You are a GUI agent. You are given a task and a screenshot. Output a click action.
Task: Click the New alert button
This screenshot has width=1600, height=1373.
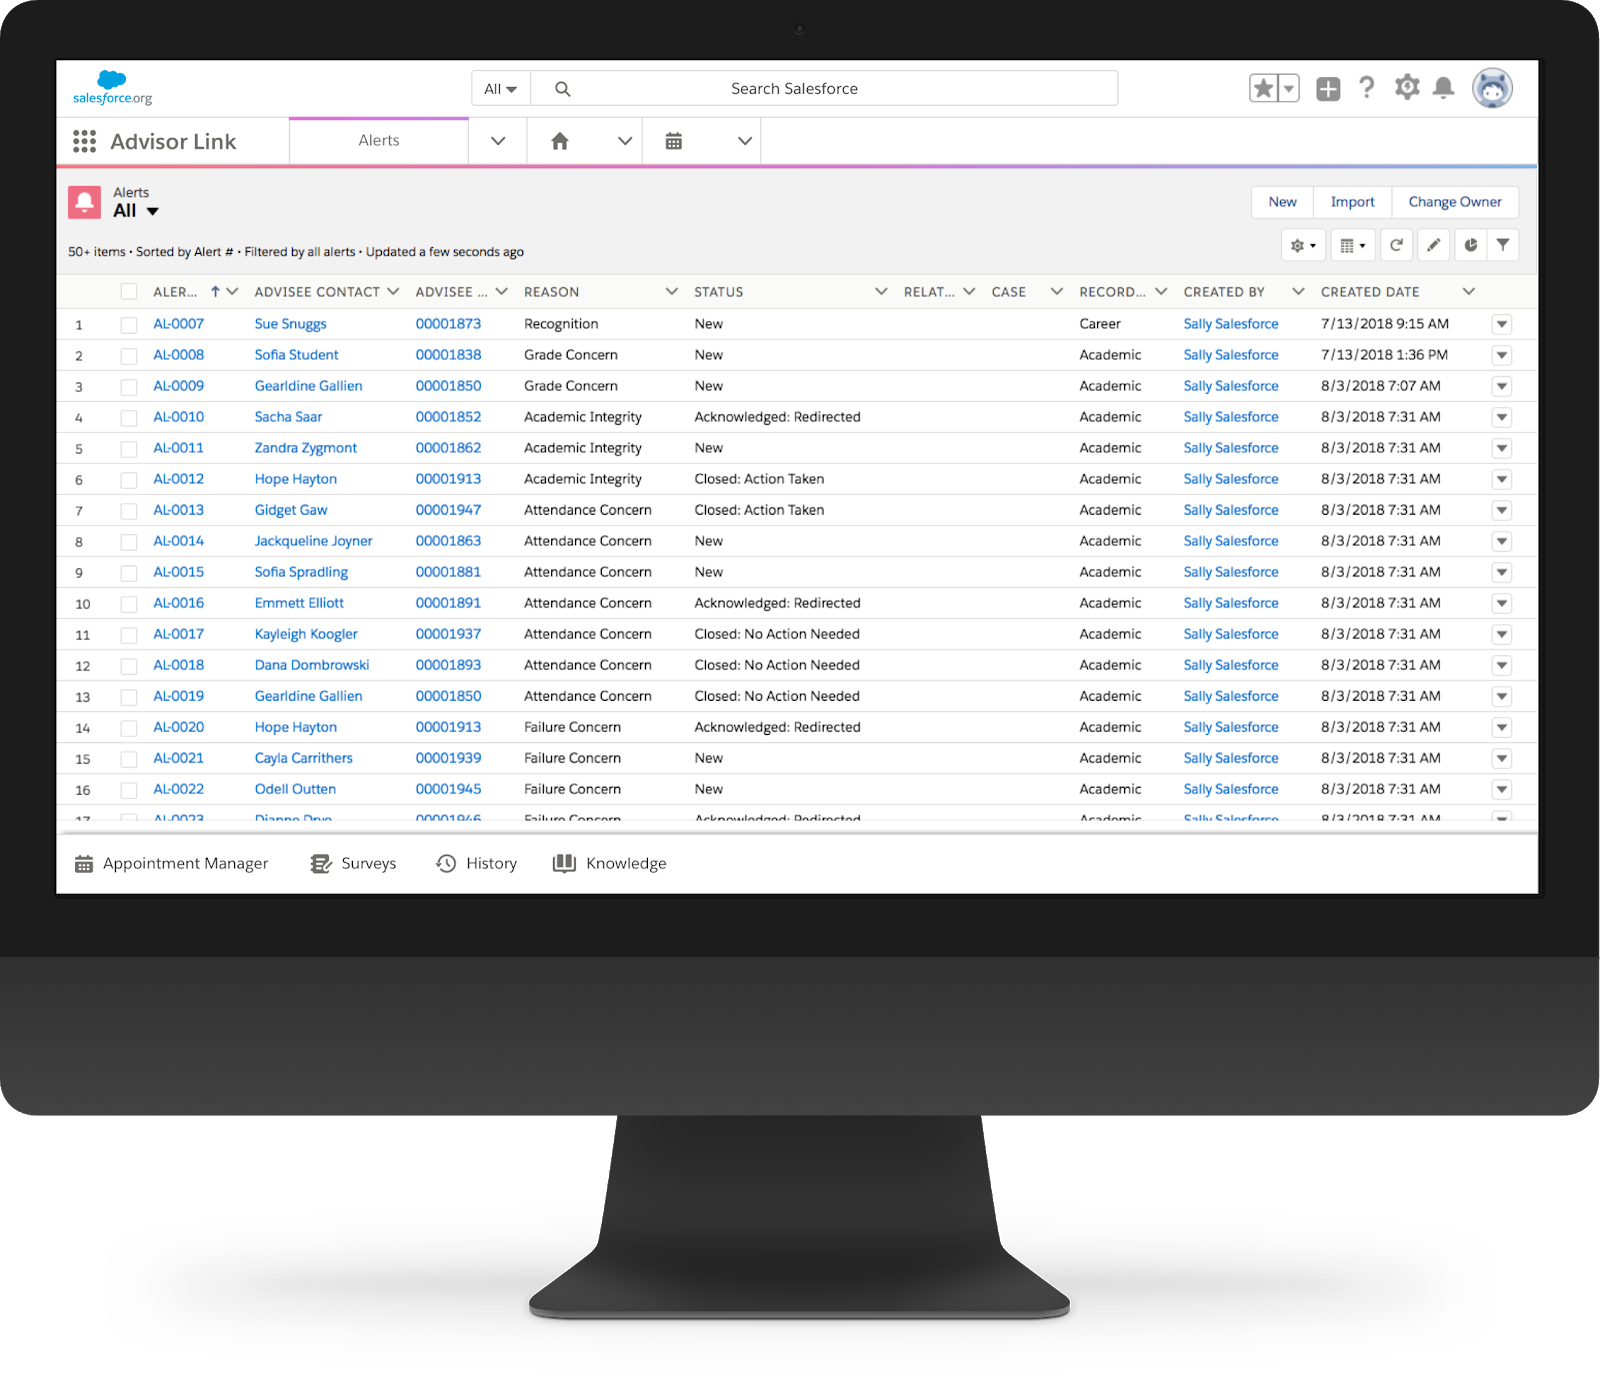(1282, 202)
